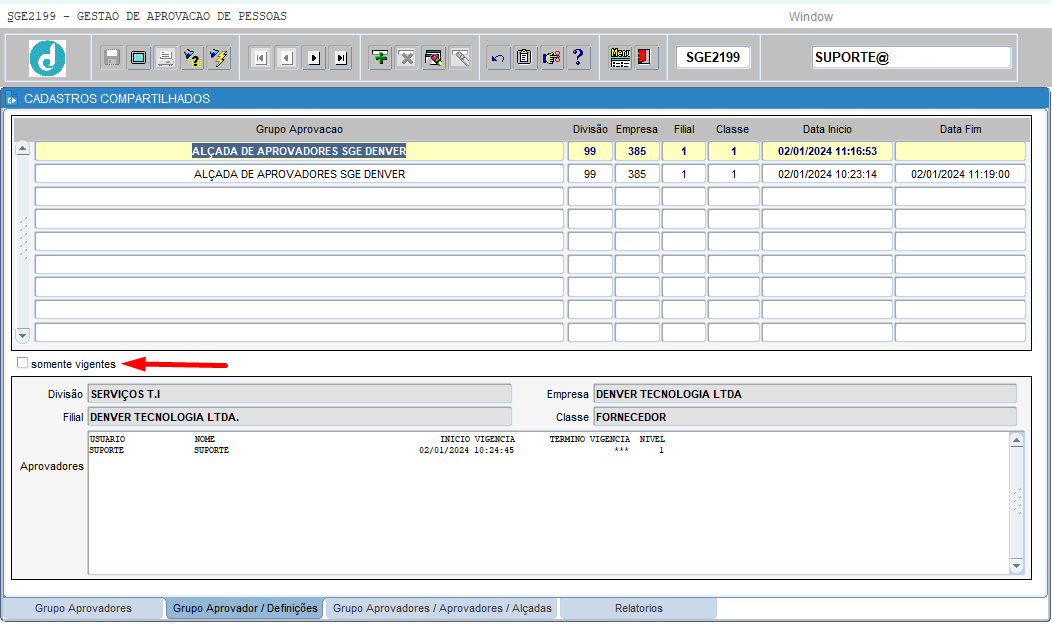
Task: Click Data Fim cell 02/01/2024 11:19:00
Action: pyautogui.click(x=960, y=174)
